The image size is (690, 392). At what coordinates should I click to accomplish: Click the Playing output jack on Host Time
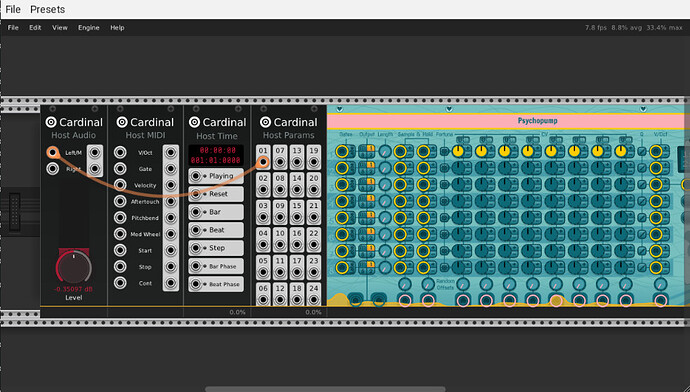point(195,176)
